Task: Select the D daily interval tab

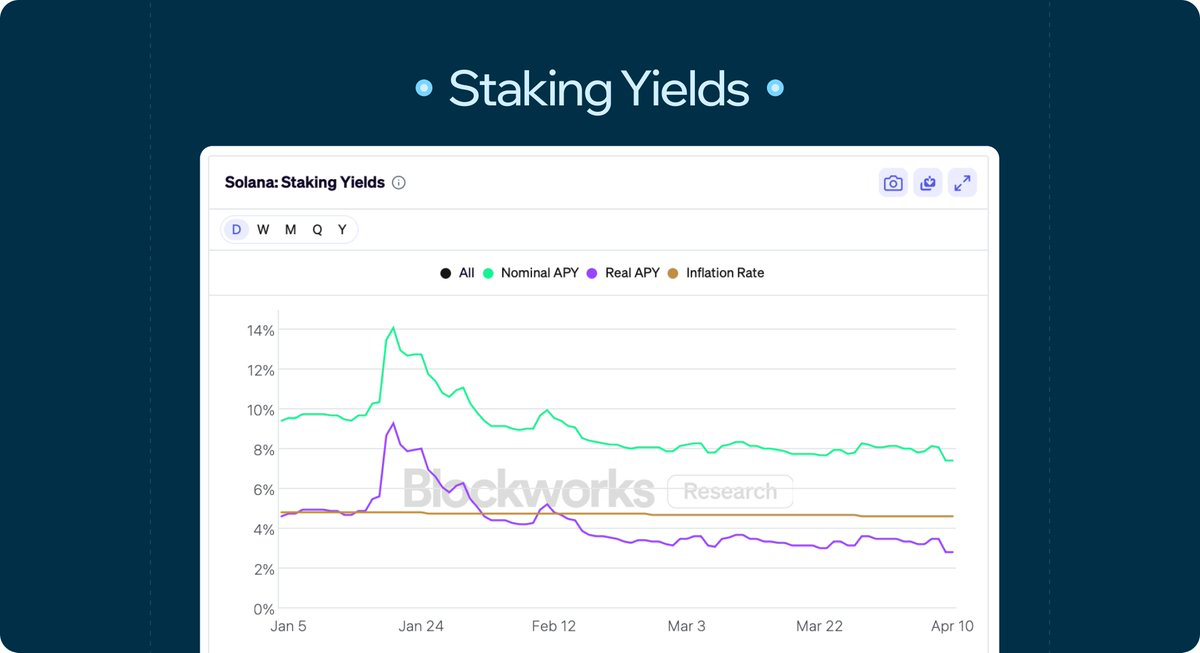Action: [x=237, y=230]
